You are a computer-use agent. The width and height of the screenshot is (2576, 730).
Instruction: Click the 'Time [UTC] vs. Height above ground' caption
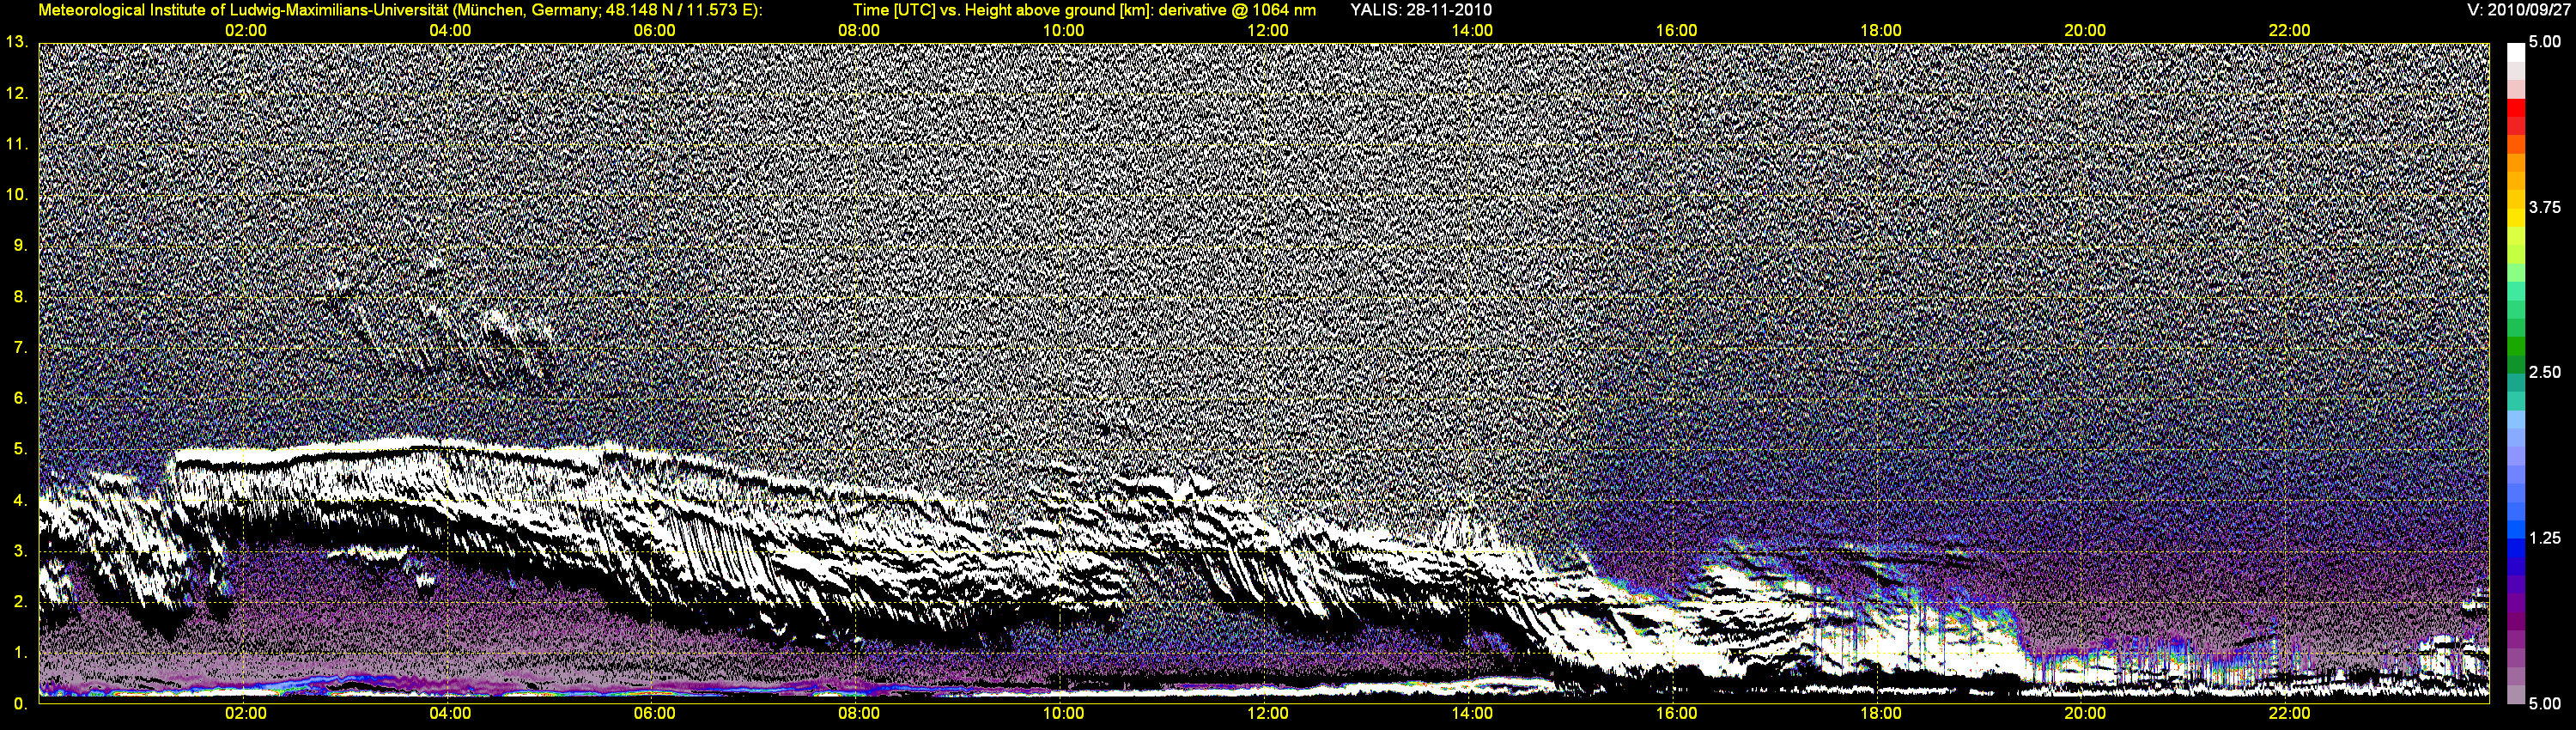click(1084, 10)
